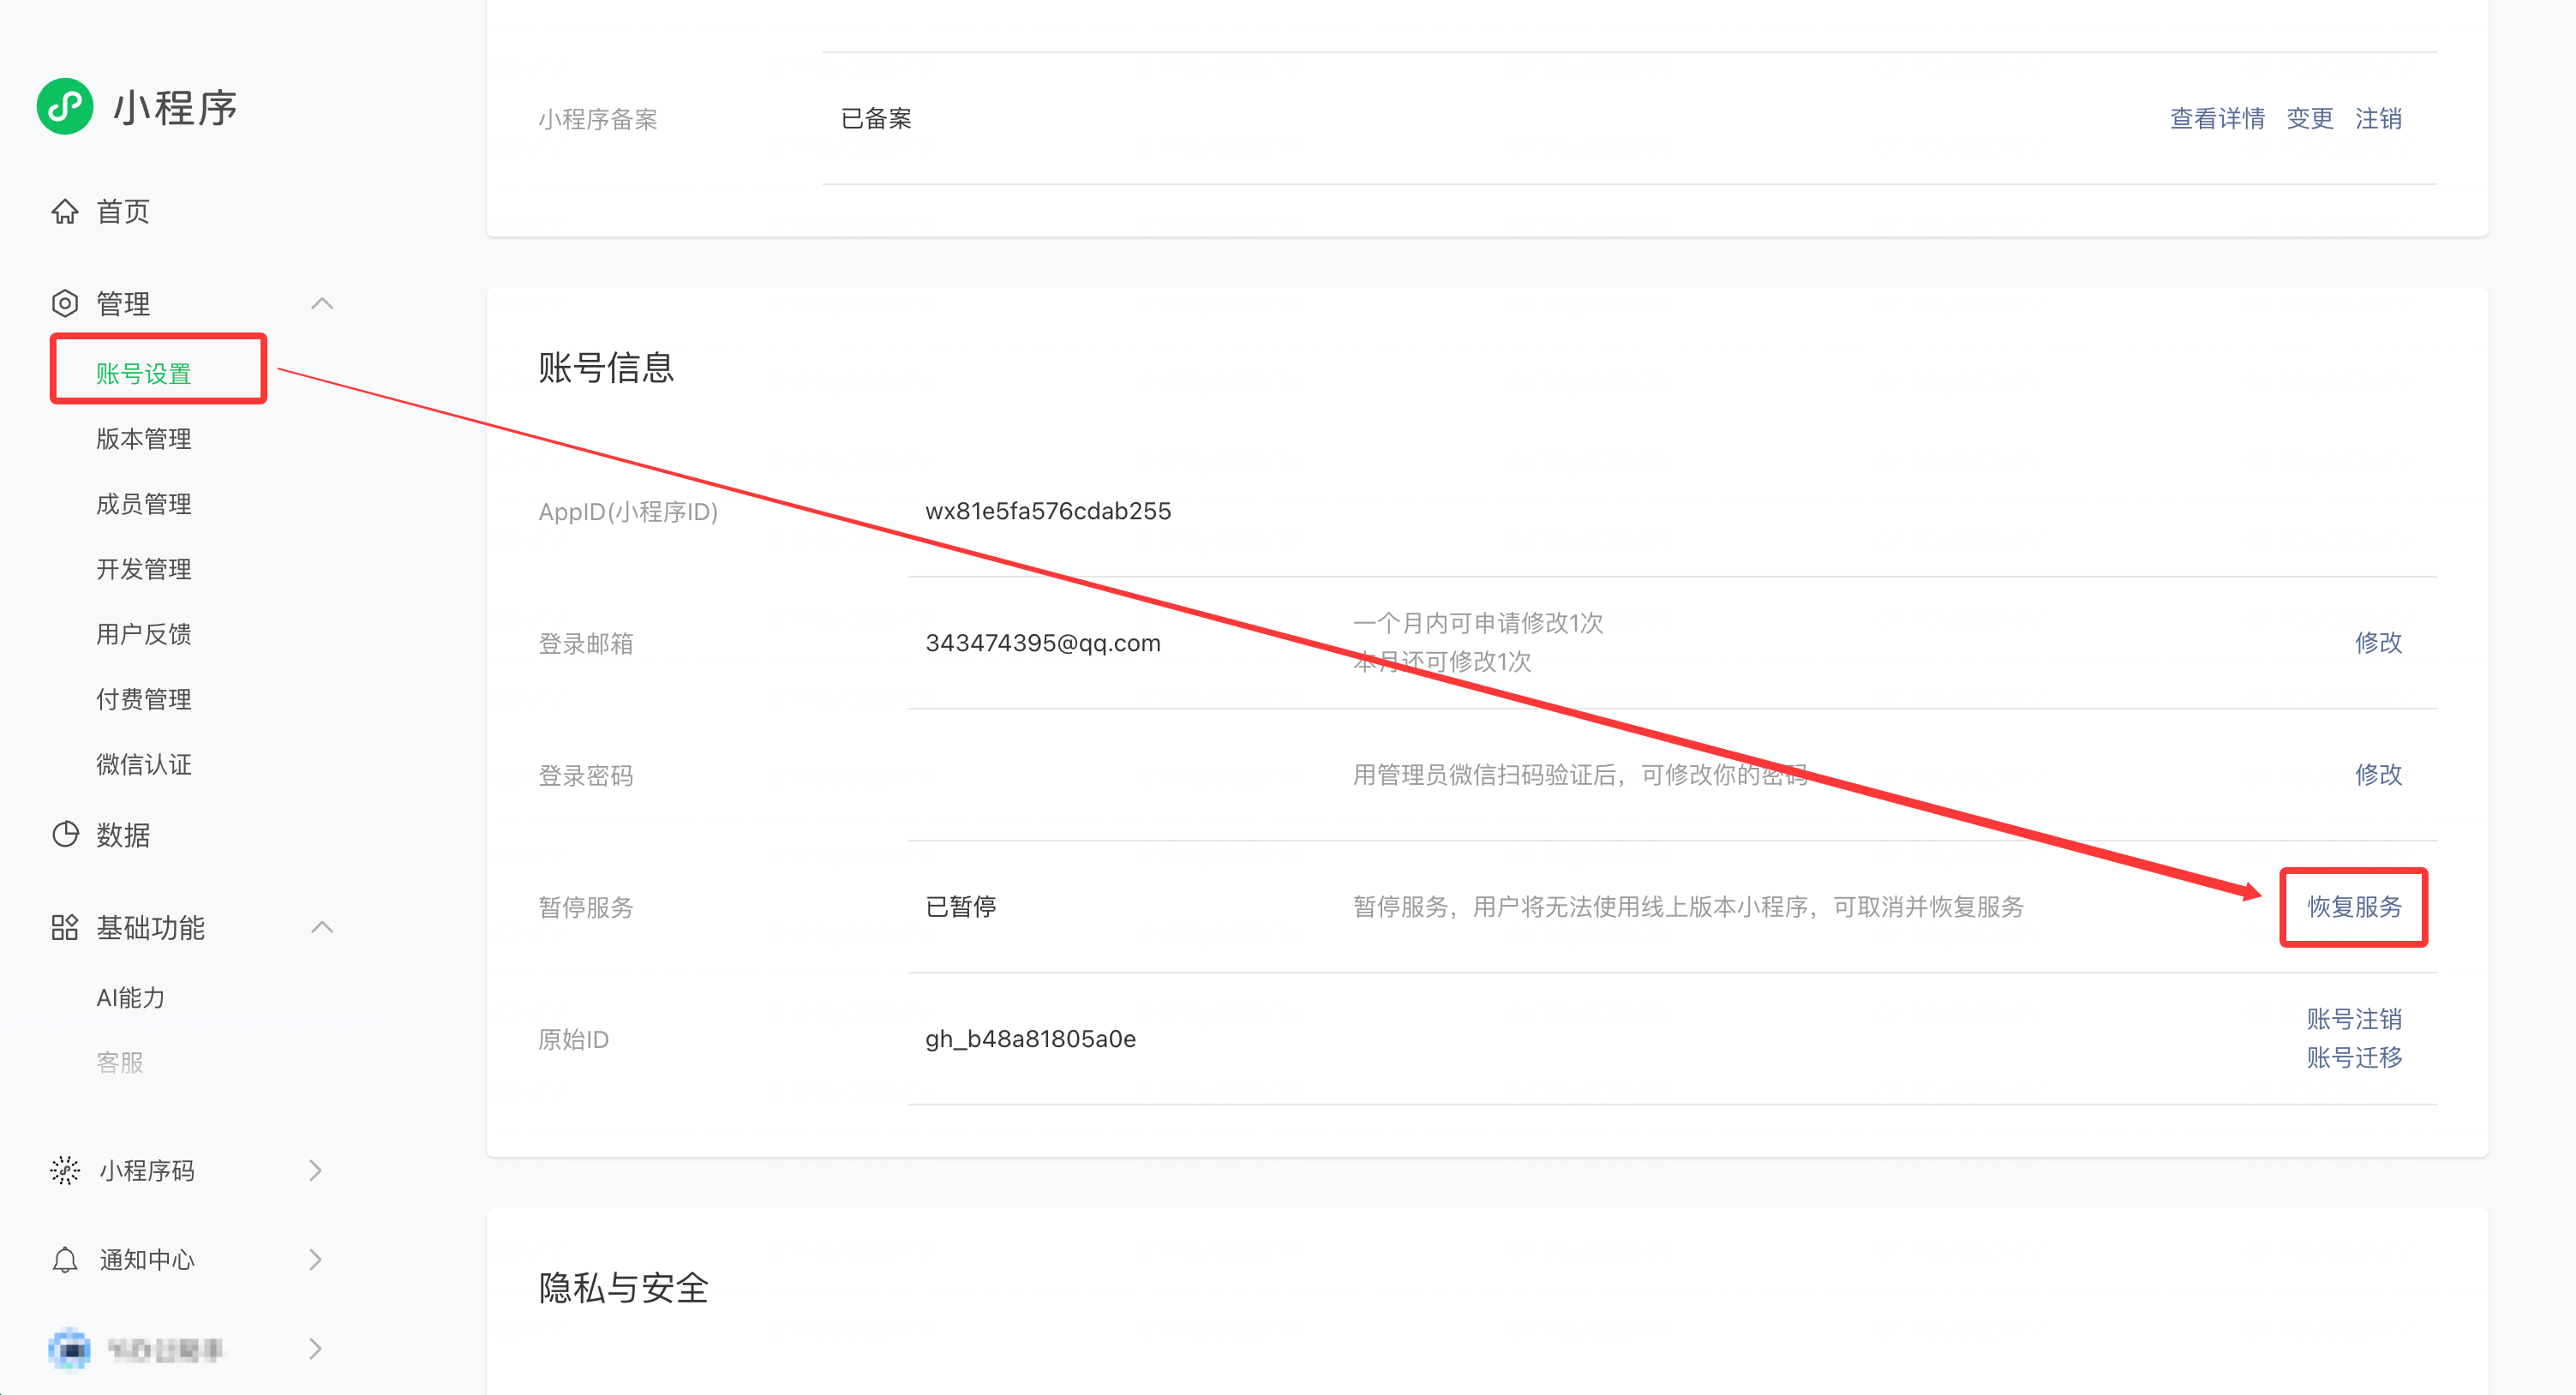Click the green Mini Program logo icon
Image resolution: width=2576 pixels, height=1395 pixels.
click(65, 107)
